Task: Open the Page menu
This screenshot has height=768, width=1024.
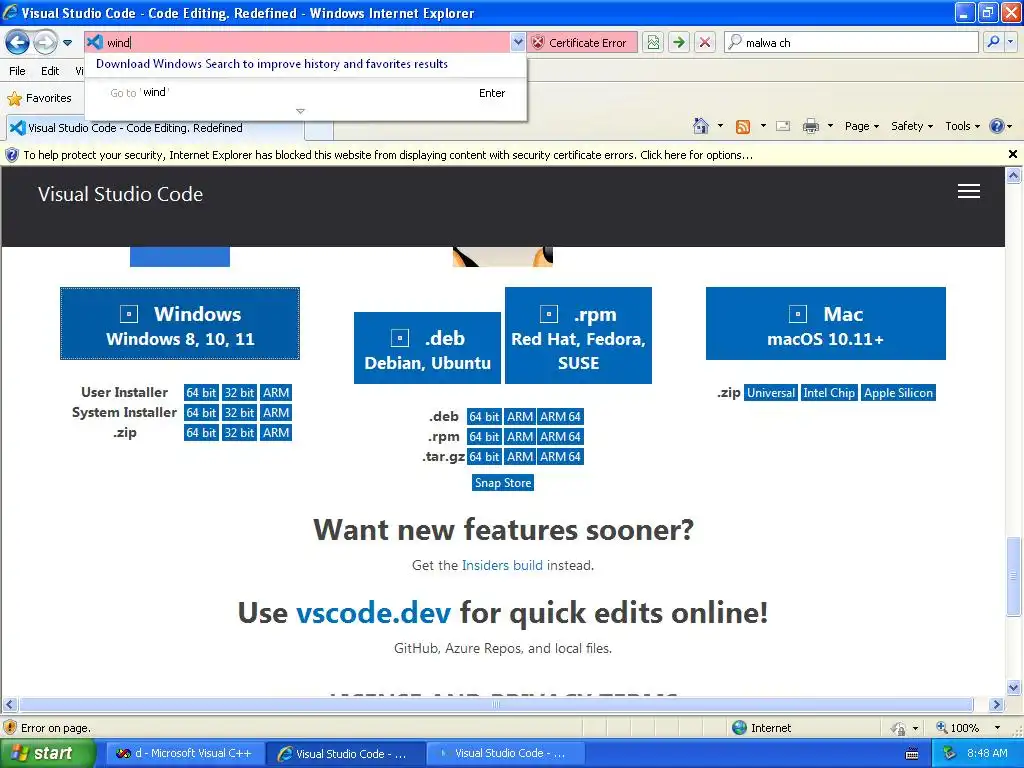Action: 861,126
